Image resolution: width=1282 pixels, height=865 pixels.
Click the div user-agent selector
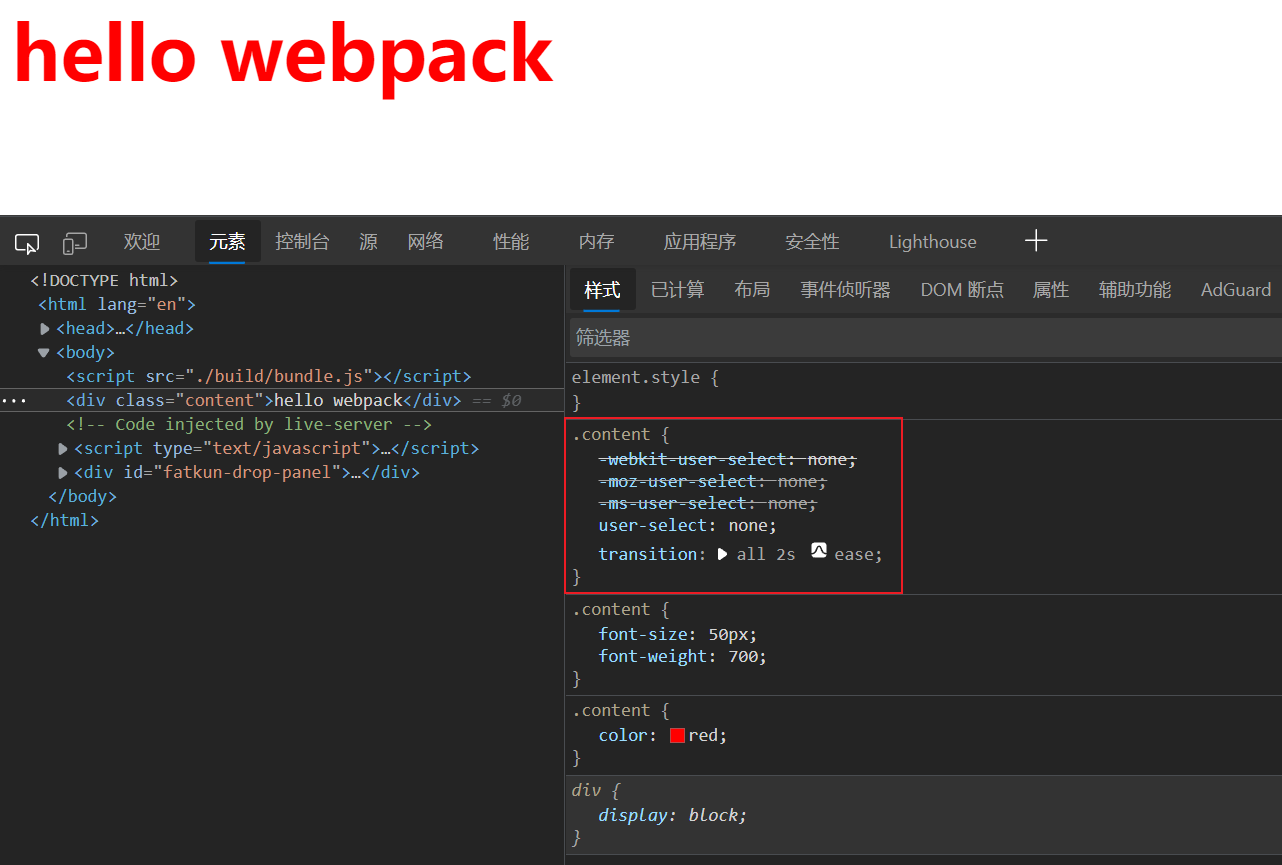tap(586, 791)
